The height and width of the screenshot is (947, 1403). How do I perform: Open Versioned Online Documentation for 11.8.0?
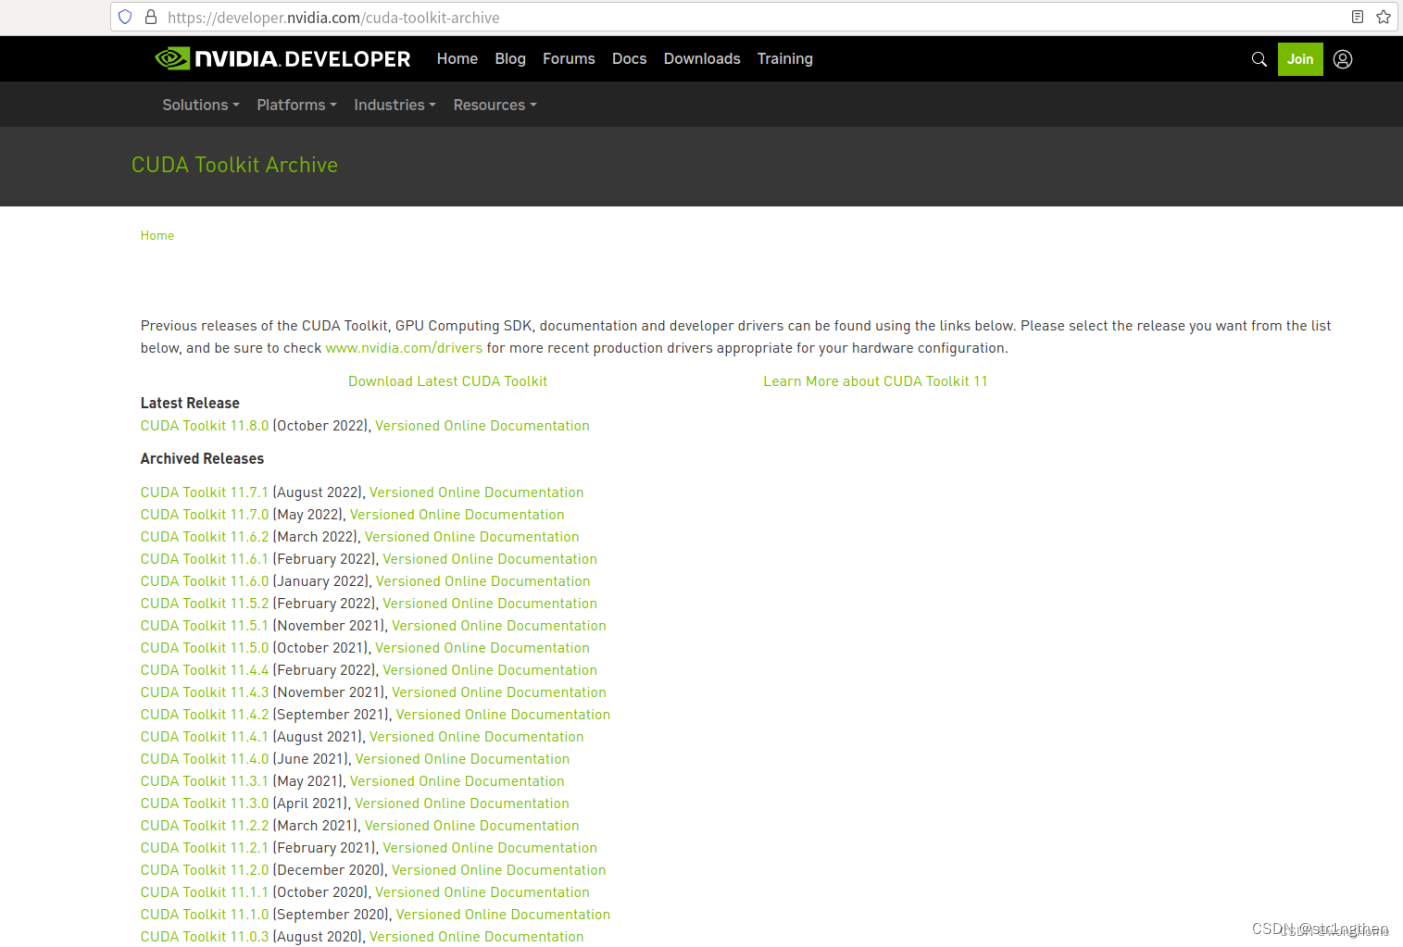[482, 426]
